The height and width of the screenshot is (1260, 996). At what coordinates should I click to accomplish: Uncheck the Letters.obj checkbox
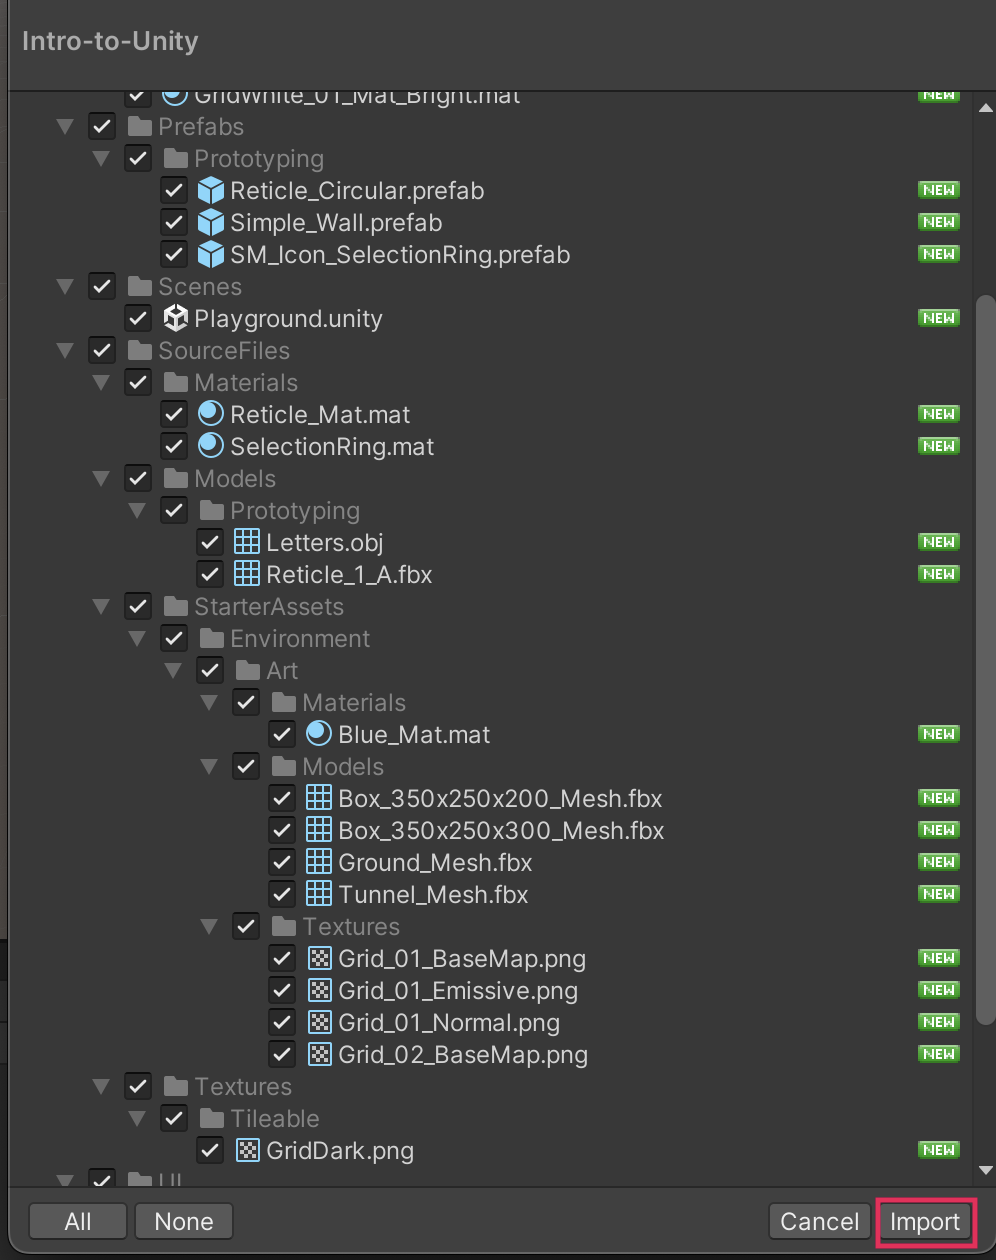click(210, 542)
